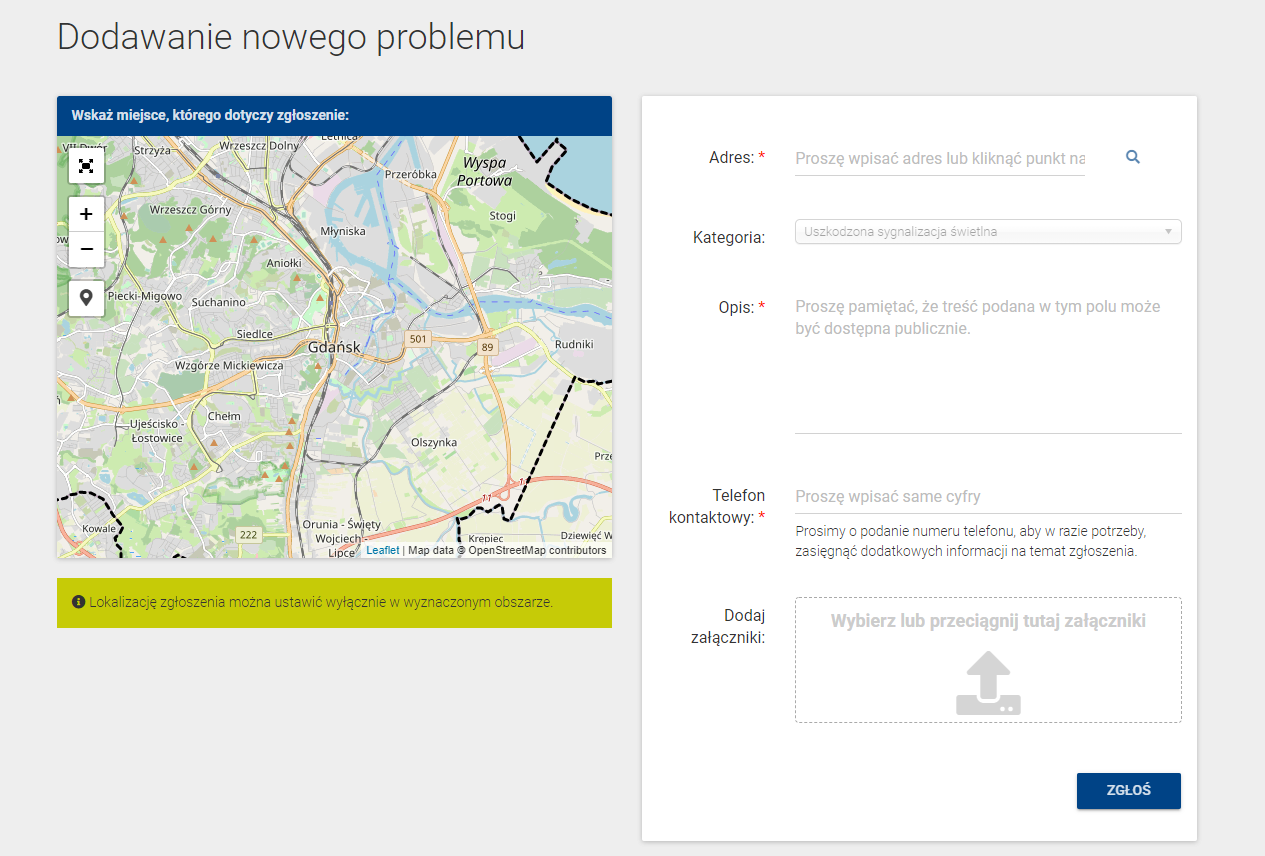This screenshot has width=1265, height=856.
Task: Toggle fullscreen map view icon
Action: pyautogui.click(x=86, y=165)
